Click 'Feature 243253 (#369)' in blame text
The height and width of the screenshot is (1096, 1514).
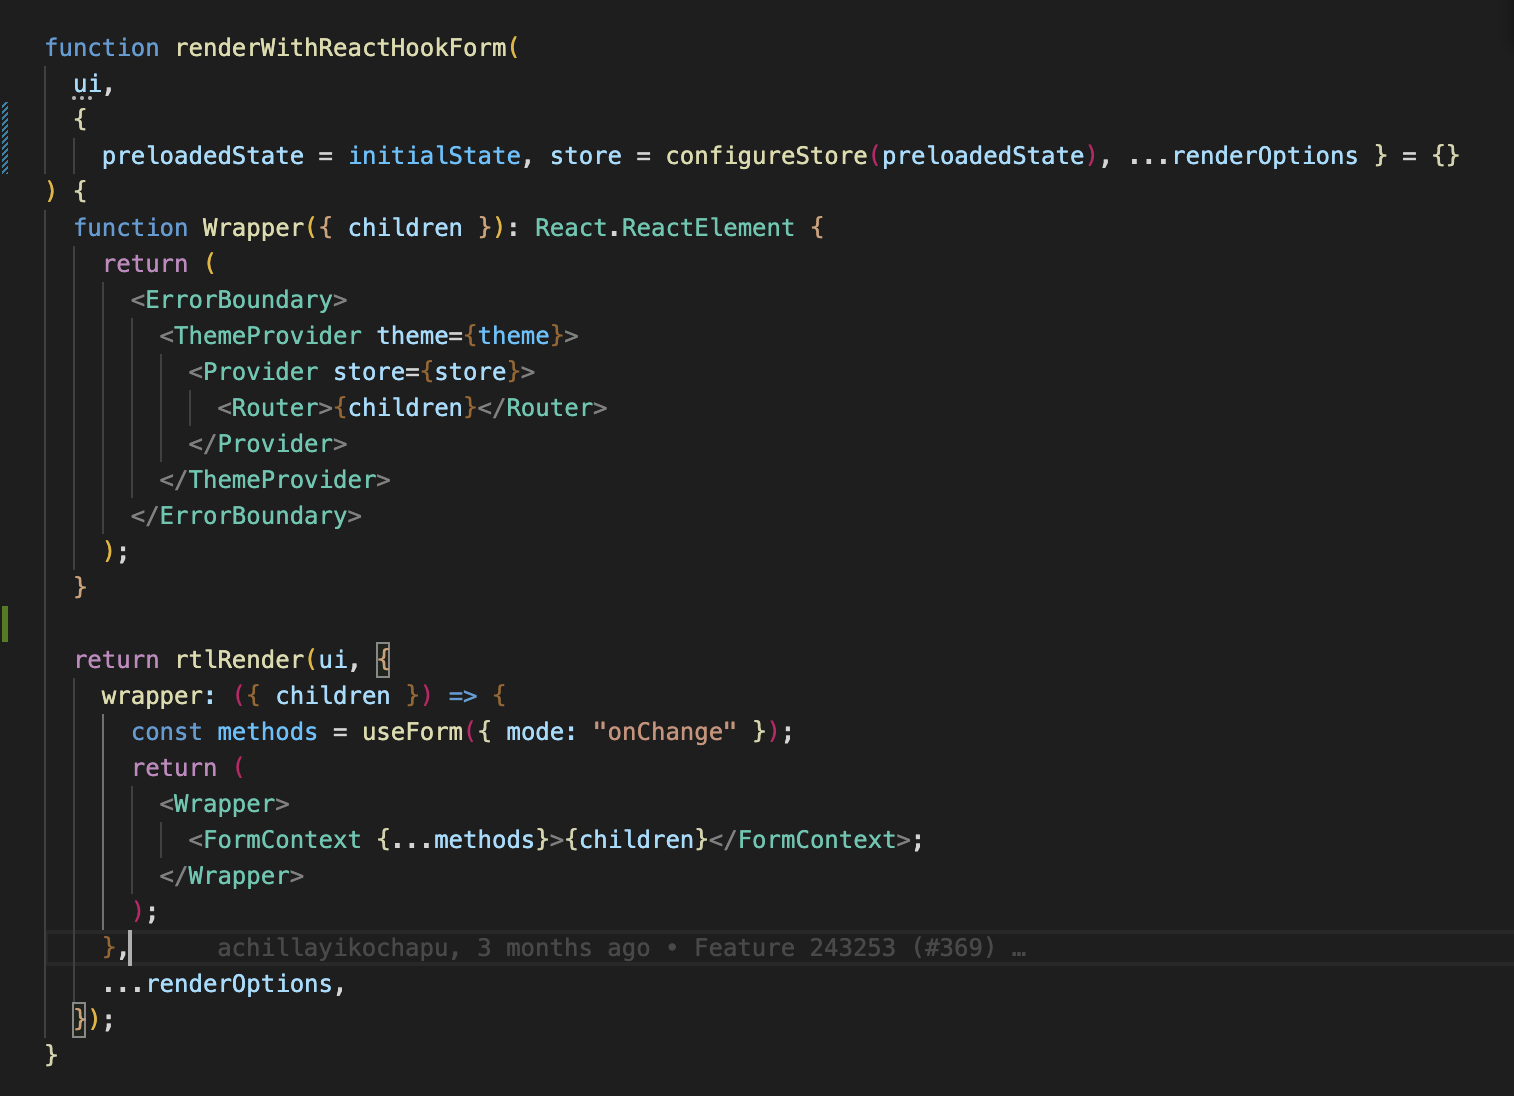[x=845, y=948]
